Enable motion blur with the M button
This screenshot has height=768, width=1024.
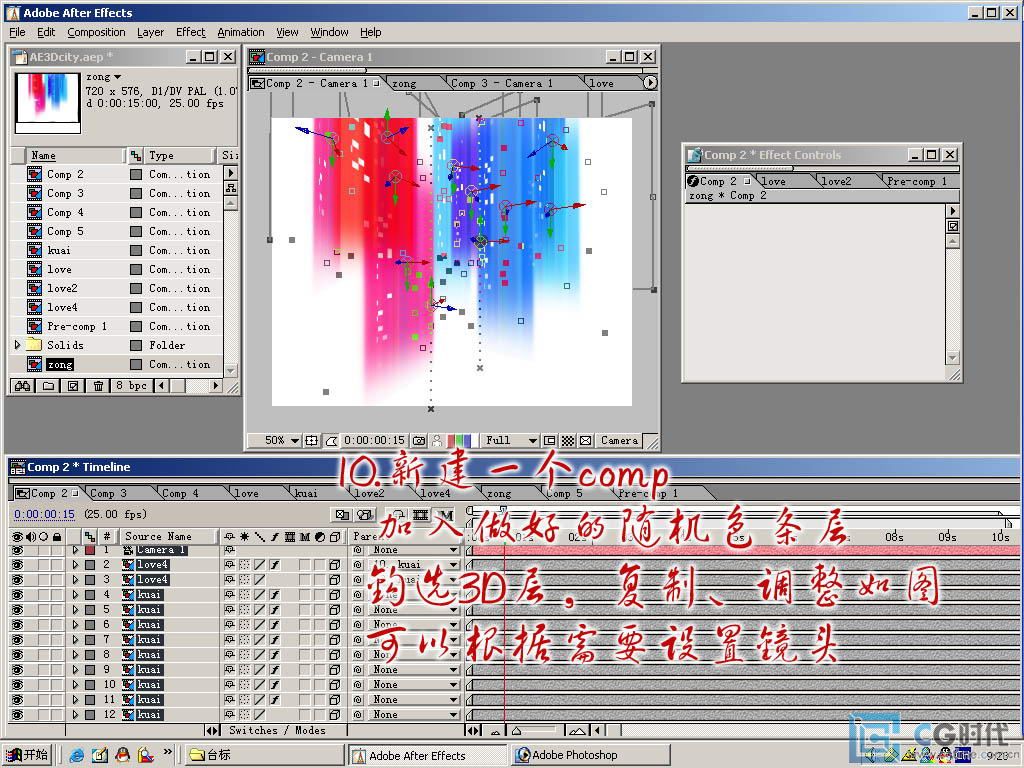pos(446,515)
